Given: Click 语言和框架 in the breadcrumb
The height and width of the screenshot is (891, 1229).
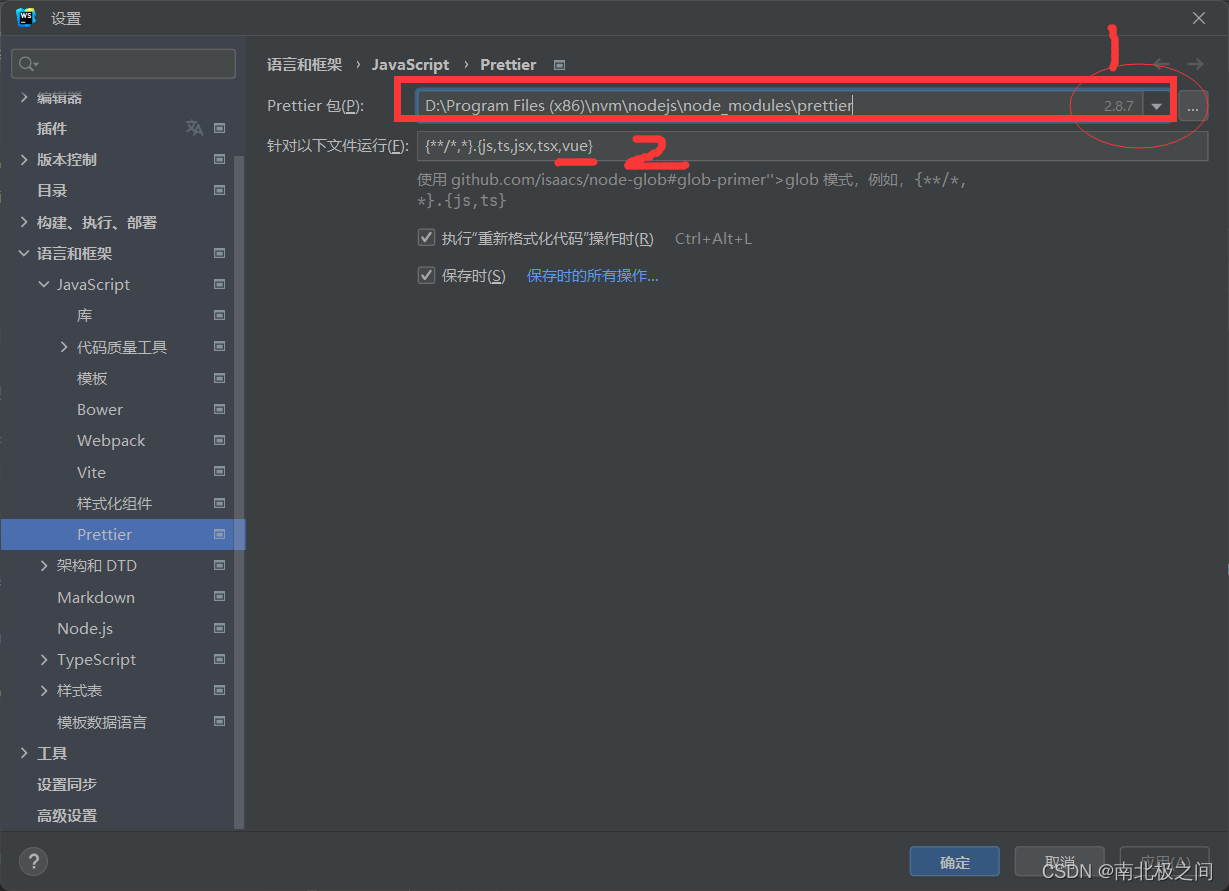Looking at the screenshot, I should pos(304,64).
